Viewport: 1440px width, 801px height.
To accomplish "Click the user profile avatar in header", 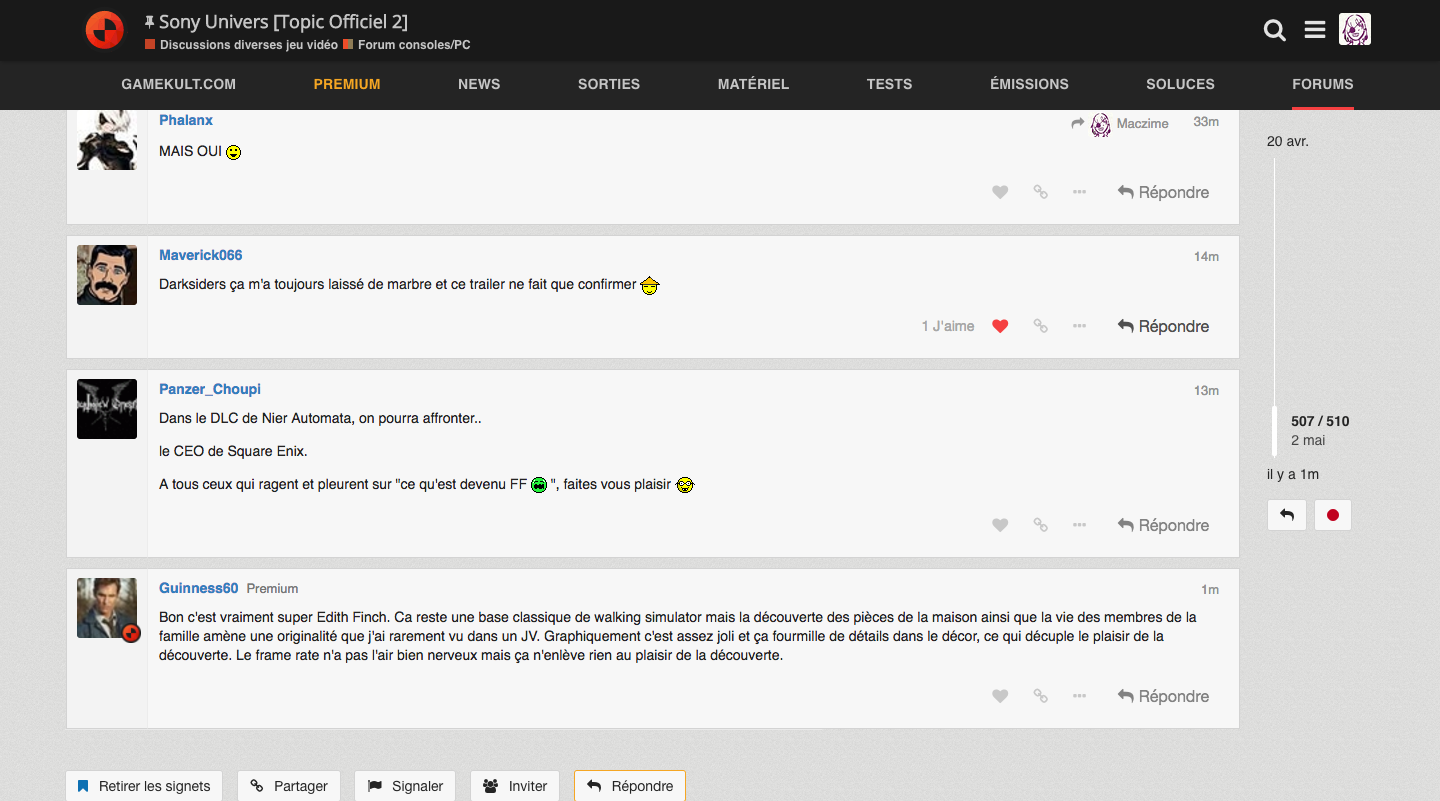I will (x=1354, y=30).
